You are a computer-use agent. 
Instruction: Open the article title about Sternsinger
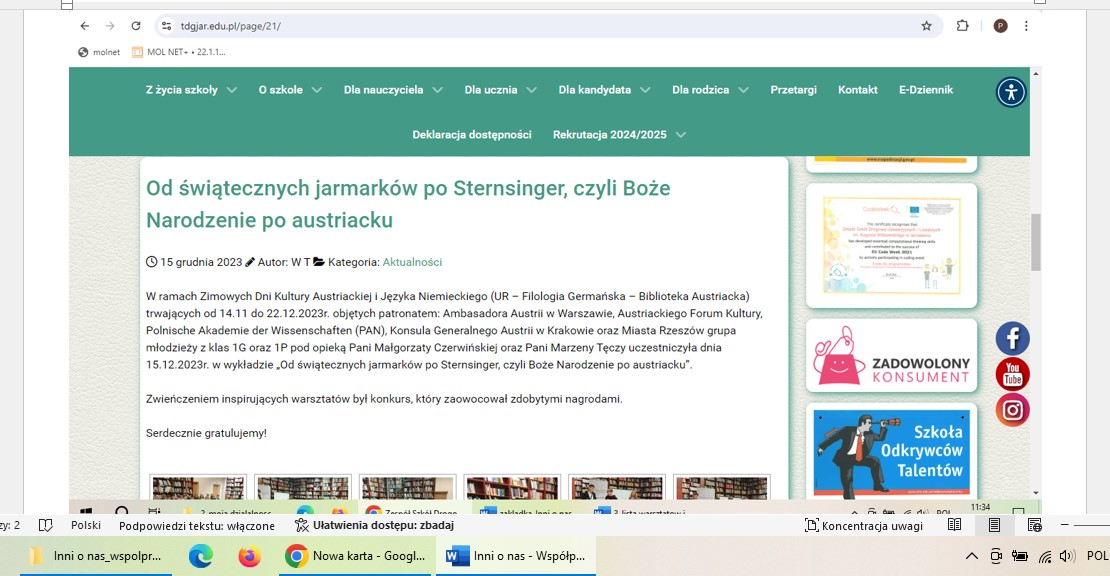[408, 203]
